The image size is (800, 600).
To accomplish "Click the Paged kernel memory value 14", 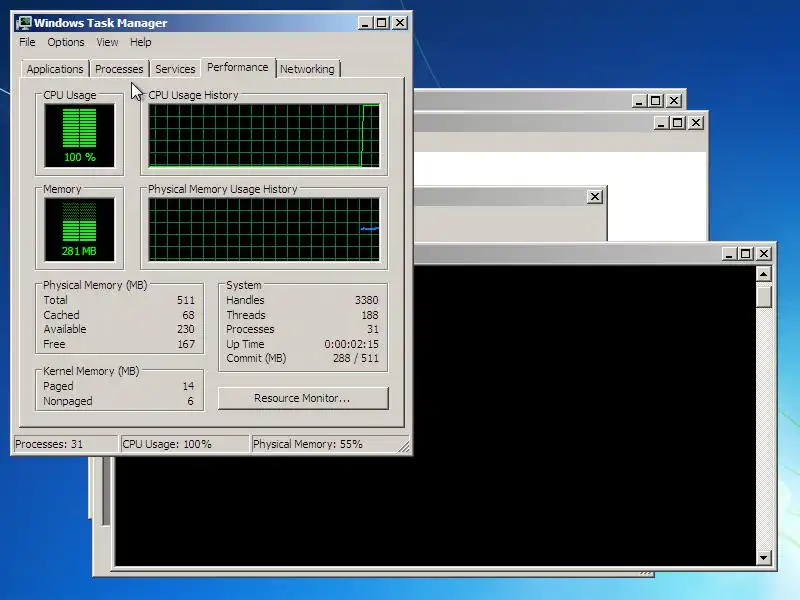I will pyautogui.click(x=188, y=386).
